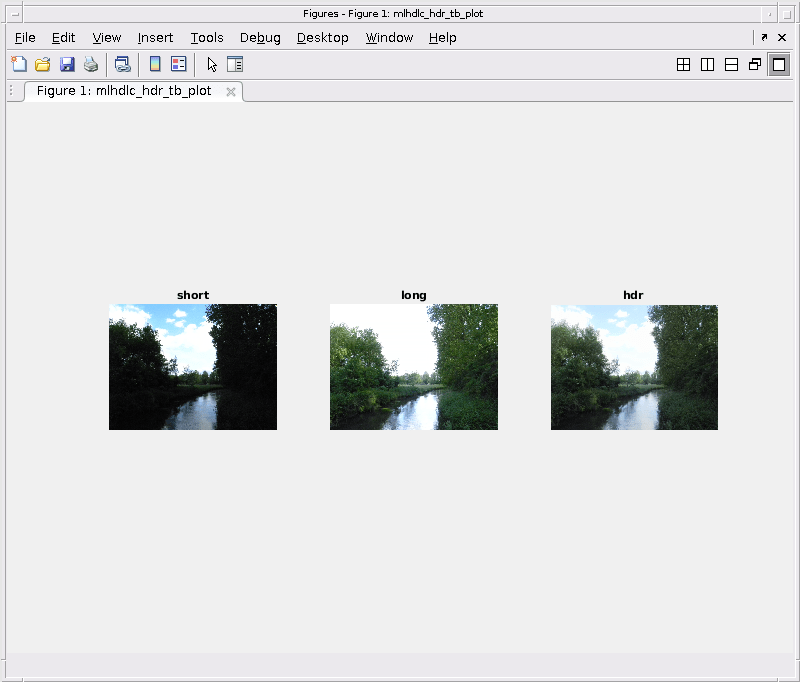Close the docked Figures panel with X
Screen dimensions: 800x682
[782, 37]
